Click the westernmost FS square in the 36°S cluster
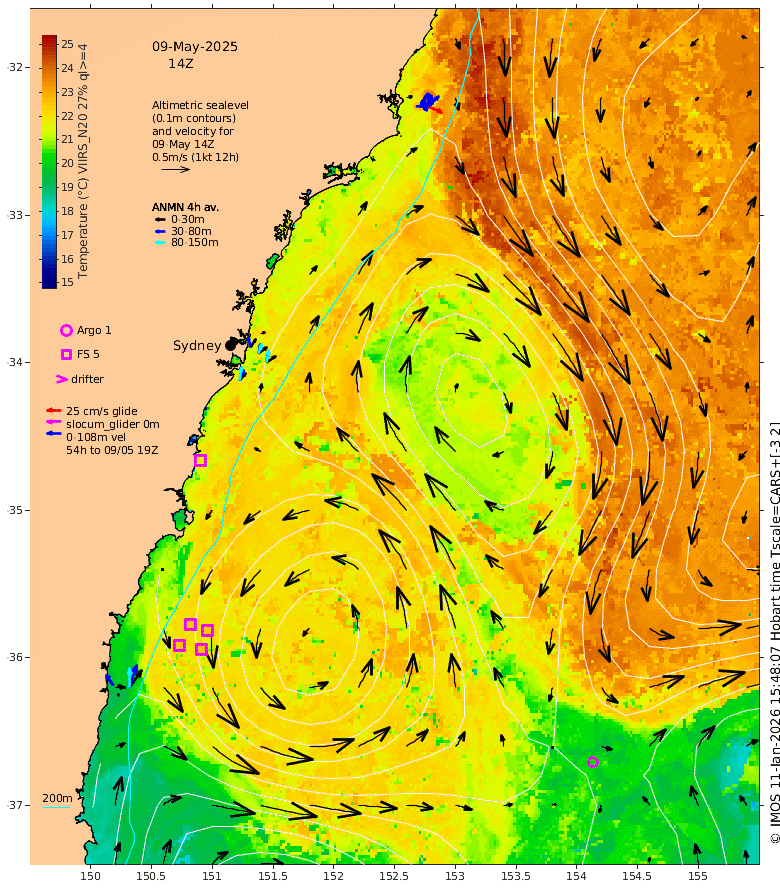The height and width of the screenshot is (890, 780). tap(179, 645)
